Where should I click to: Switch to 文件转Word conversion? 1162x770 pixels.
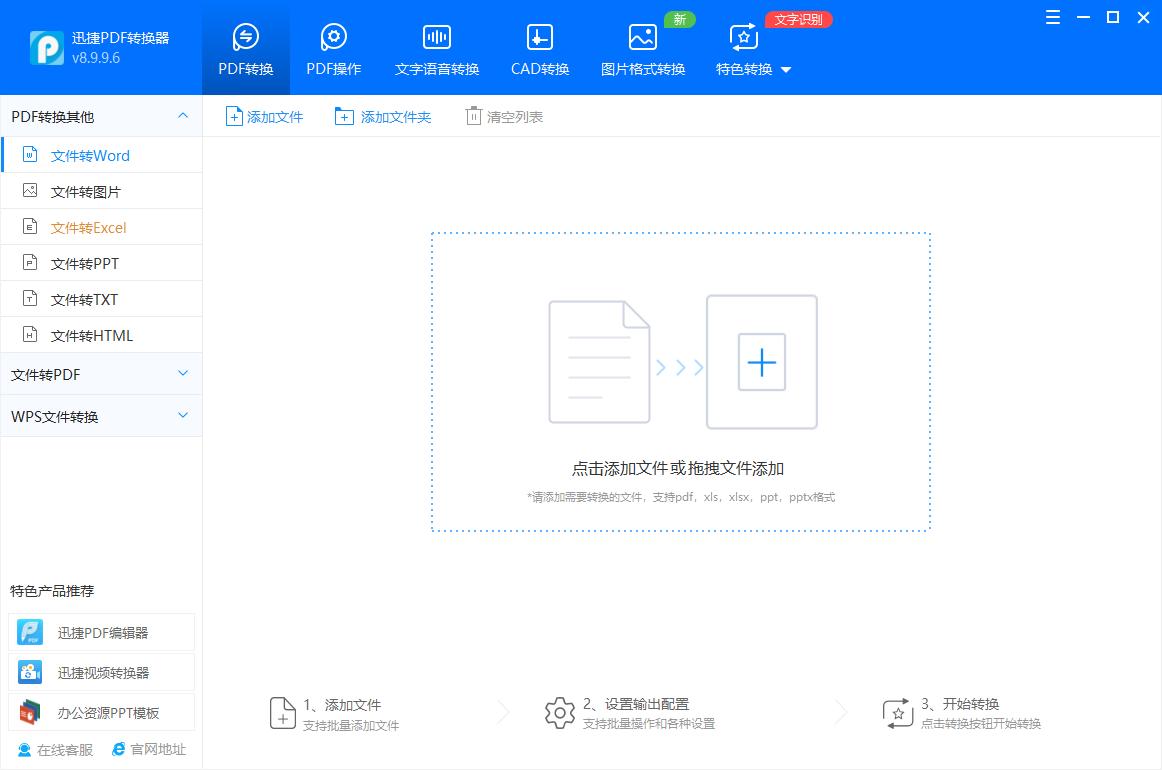click(x=88, y=155)
